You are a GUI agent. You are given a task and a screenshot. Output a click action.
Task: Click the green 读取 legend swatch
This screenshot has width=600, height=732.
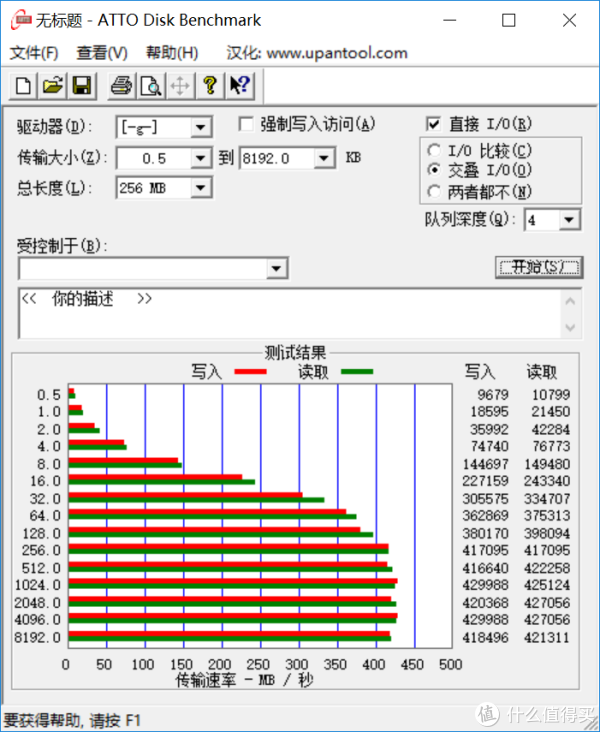tap(357, 372)
